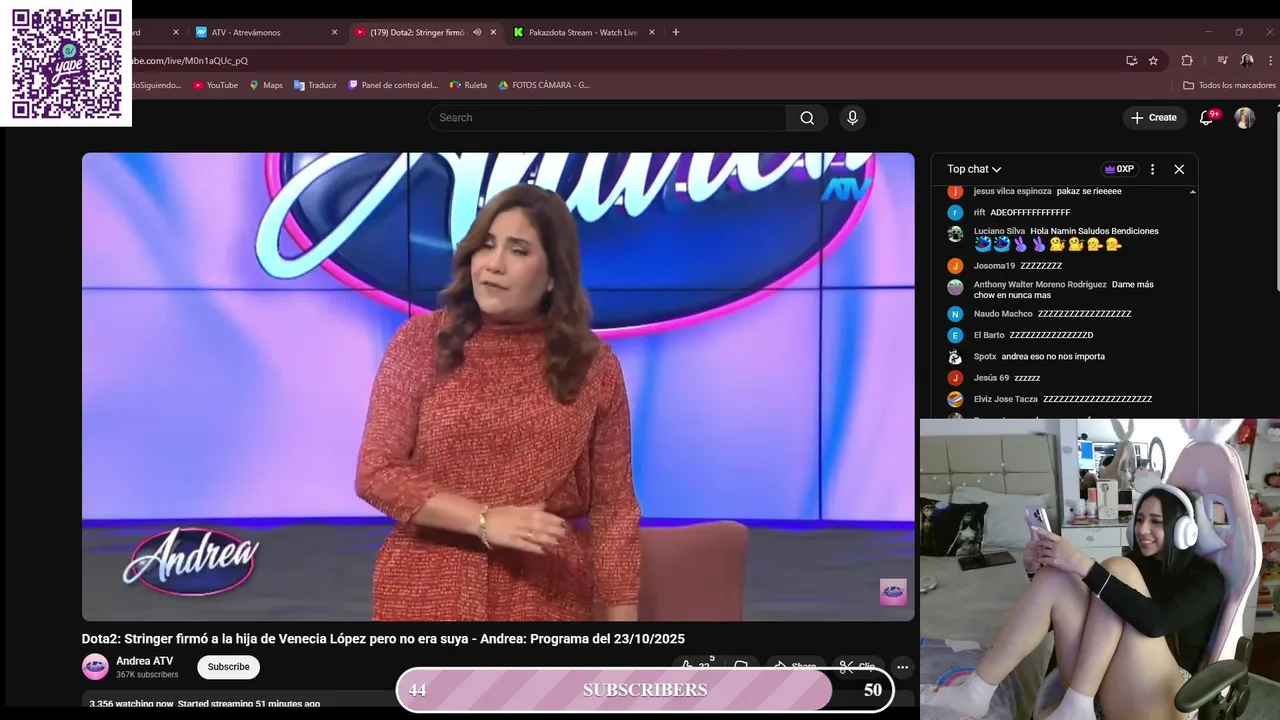Click rift chat message ADEOFFFF
1280x720 pixels.
point(1030,212)
